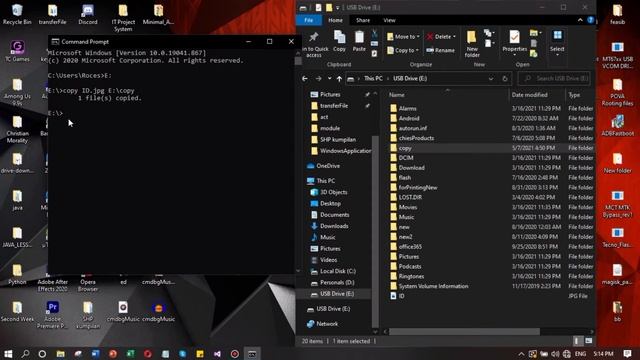The width and height of the screenshot is (640, 360).
Task: Click the Cut scissors icon
Action: pos(374,34)
